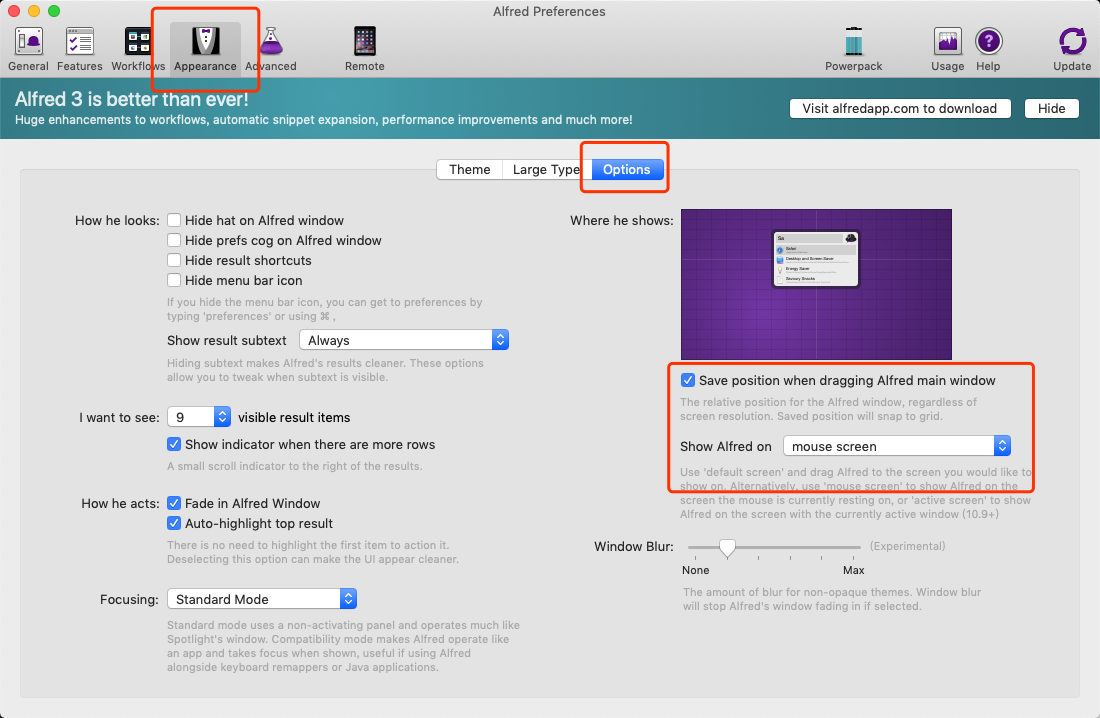Toggle Hide menu bar icon checkbox

click(174, 280)
